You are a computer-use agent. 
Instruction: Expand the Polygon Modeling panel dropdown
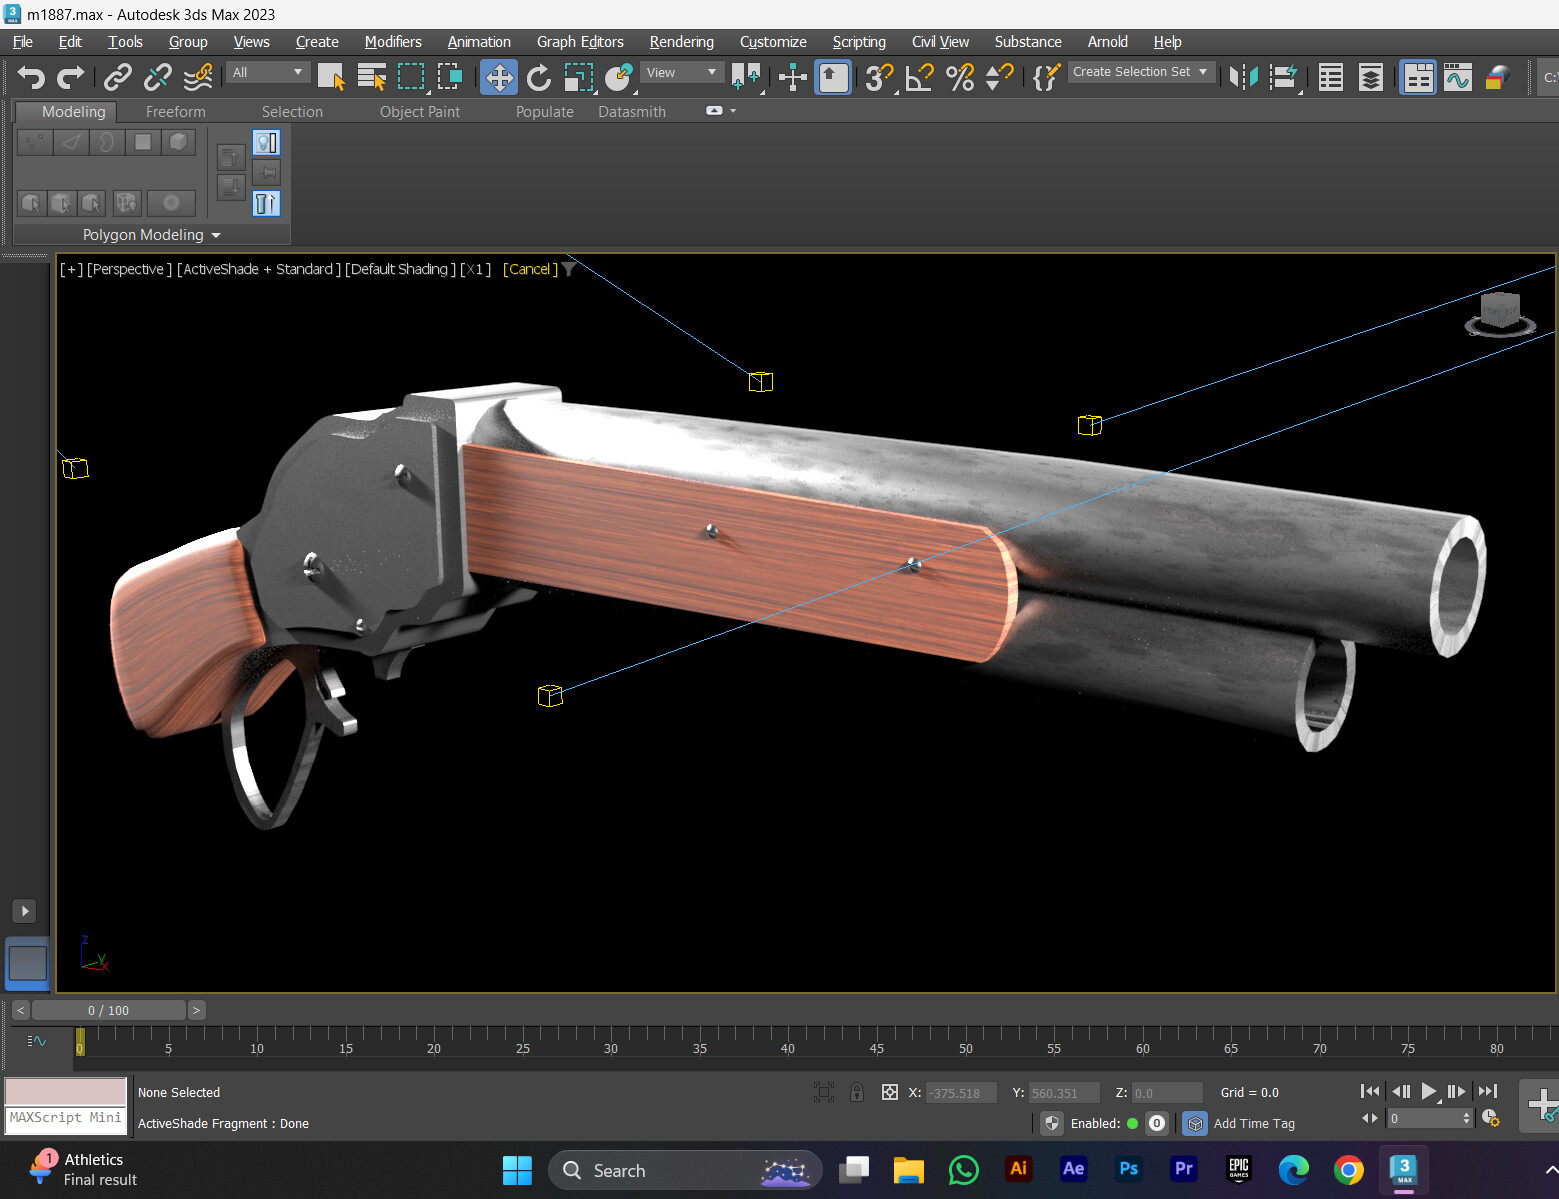216,234
